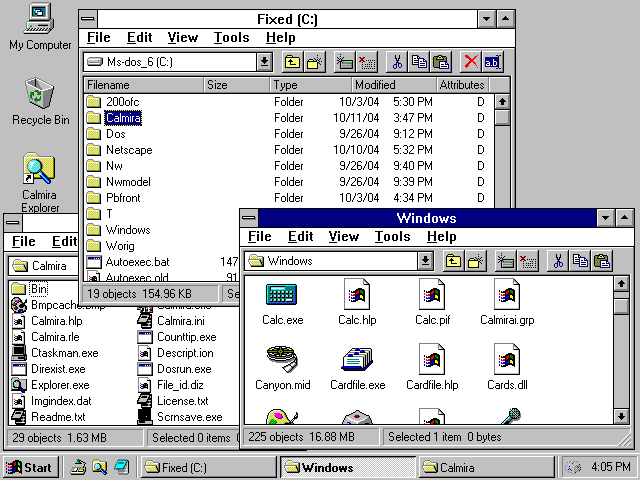Launch the Calmira Explorer desktop shortcut

click(x=40, y=182)
